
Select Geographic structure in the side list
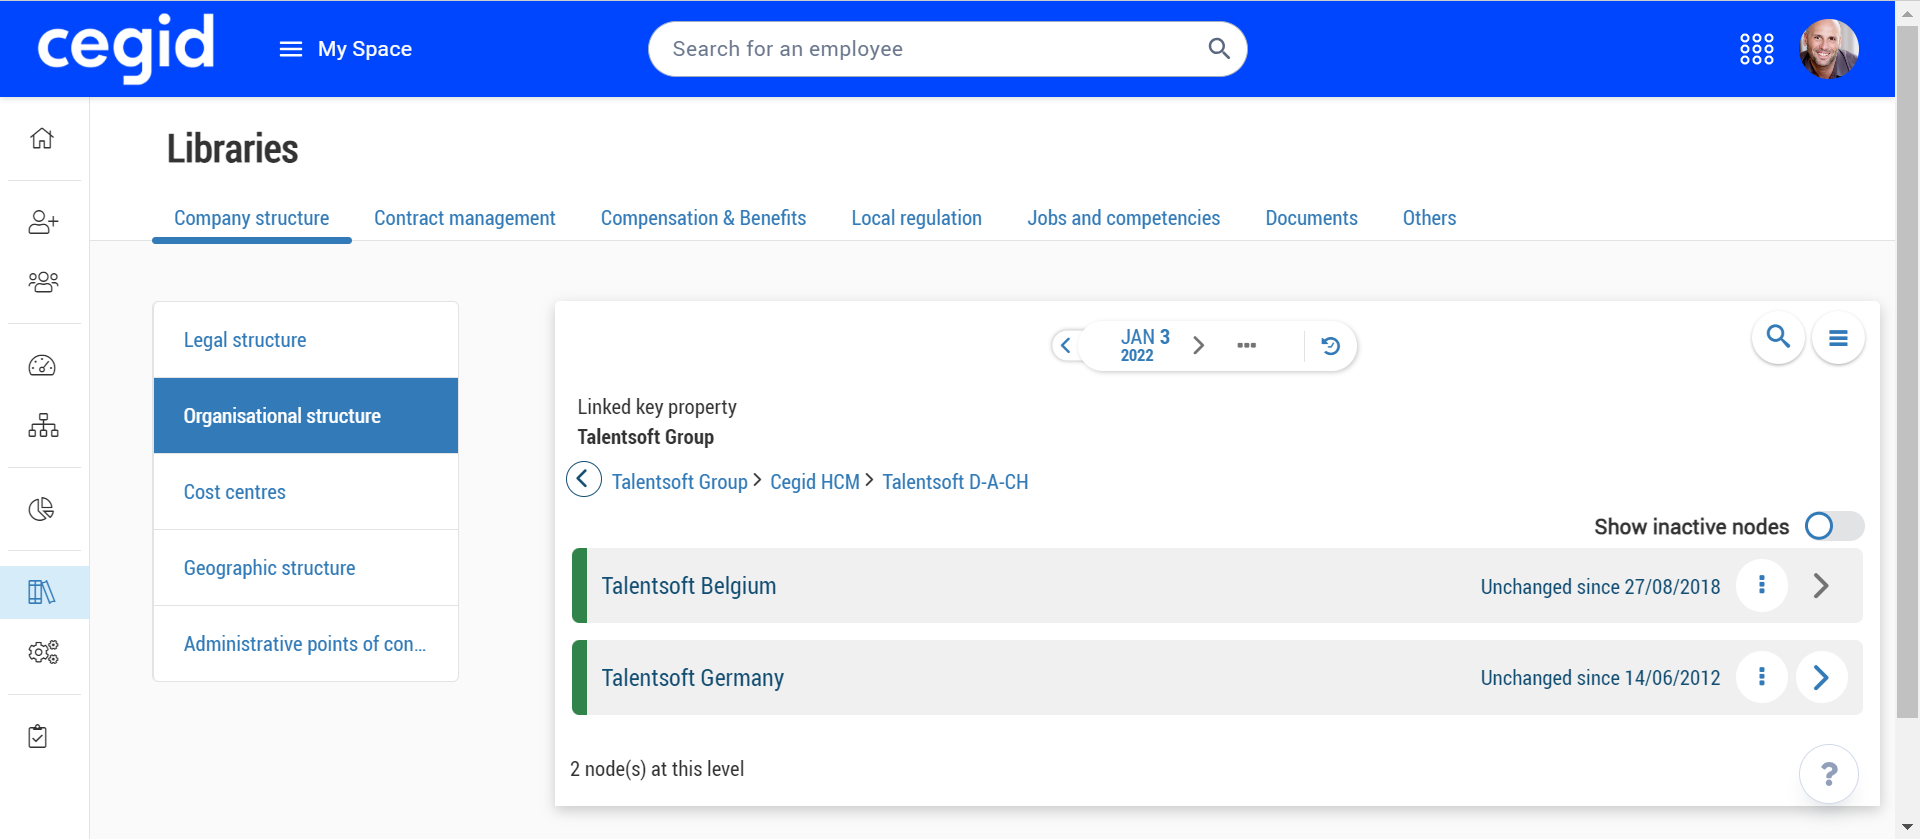pyautogui.click(x=306, y=568)
